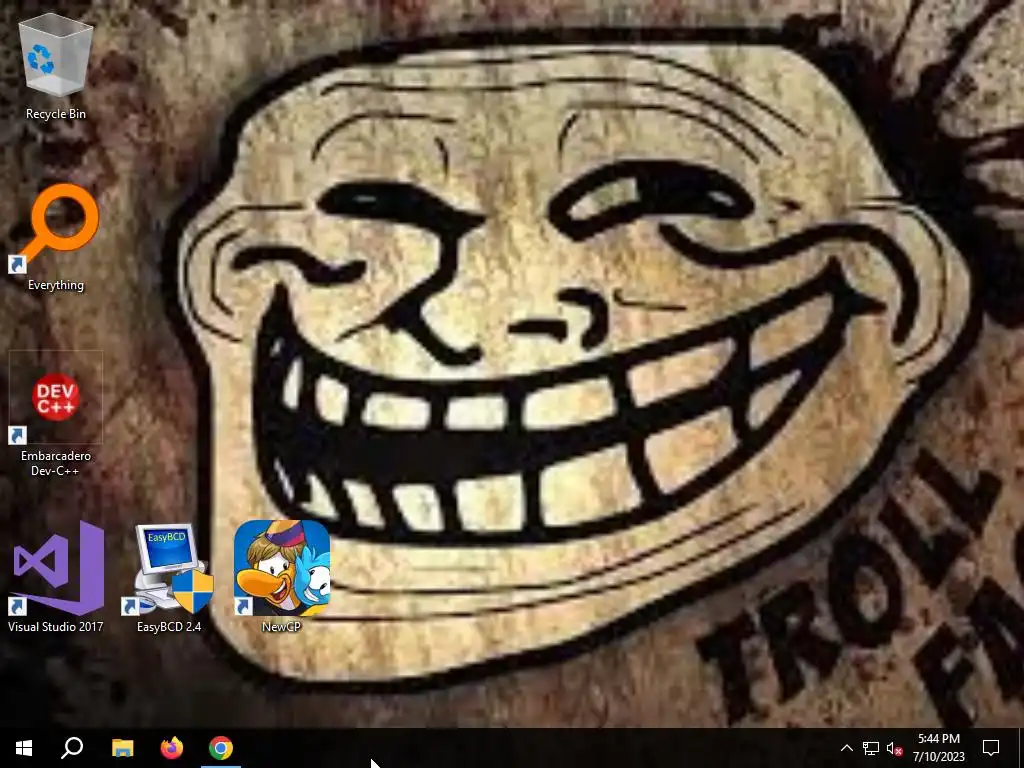1024x768 pixels.
Task: Open the muted volume tray icon
Action: (895, 748)
